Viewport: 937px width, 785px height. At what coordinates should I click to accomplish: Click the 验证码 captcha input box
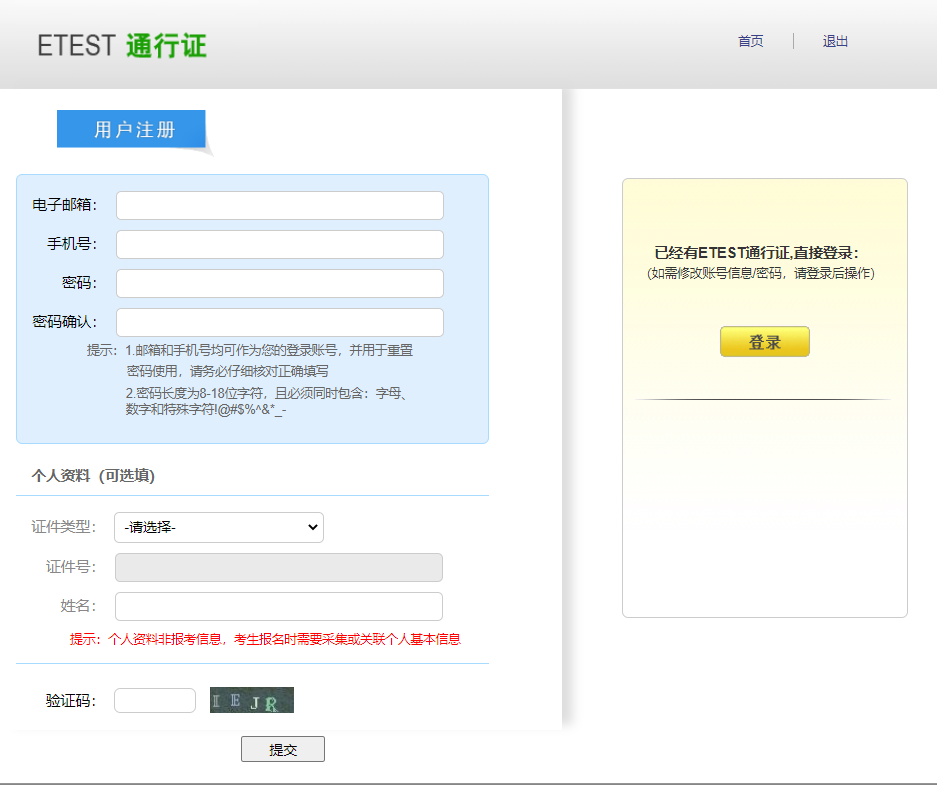point(155,700)
